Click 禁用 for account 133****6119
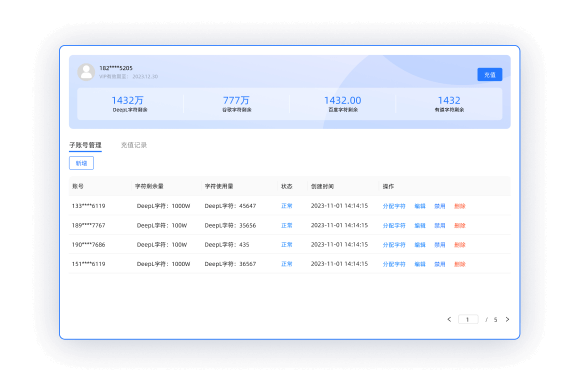The height and width of the screenshot is (390, 580). click(x=440, y=206)
